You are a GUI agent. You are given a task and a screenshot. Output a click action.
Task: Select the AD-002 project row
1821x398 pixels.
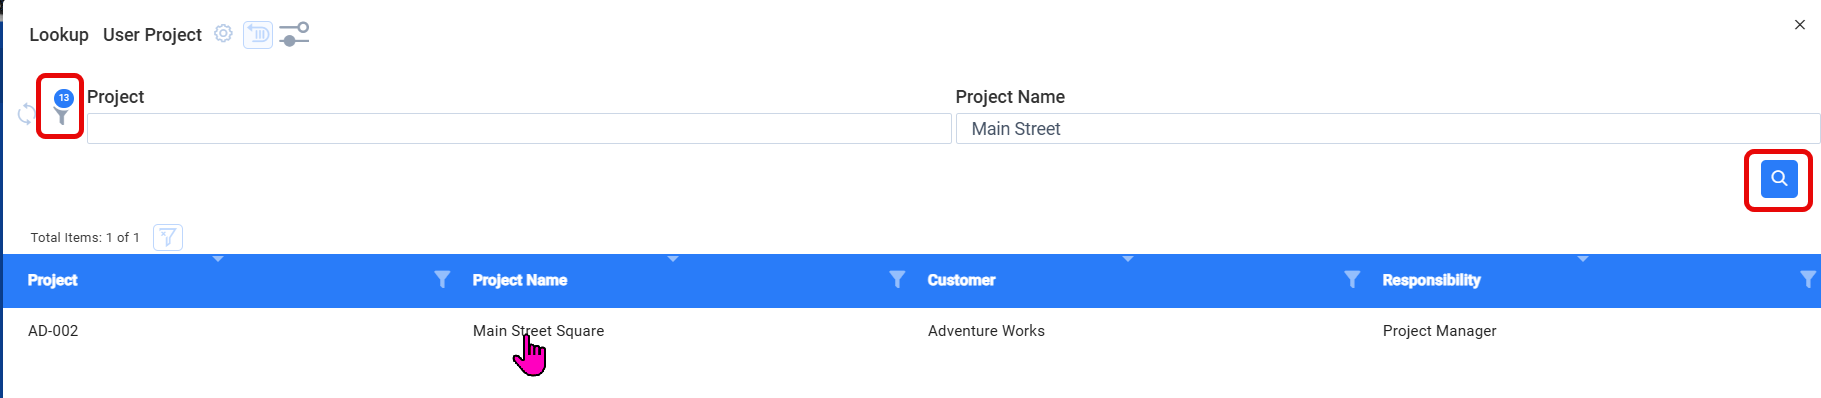[910, 331]
